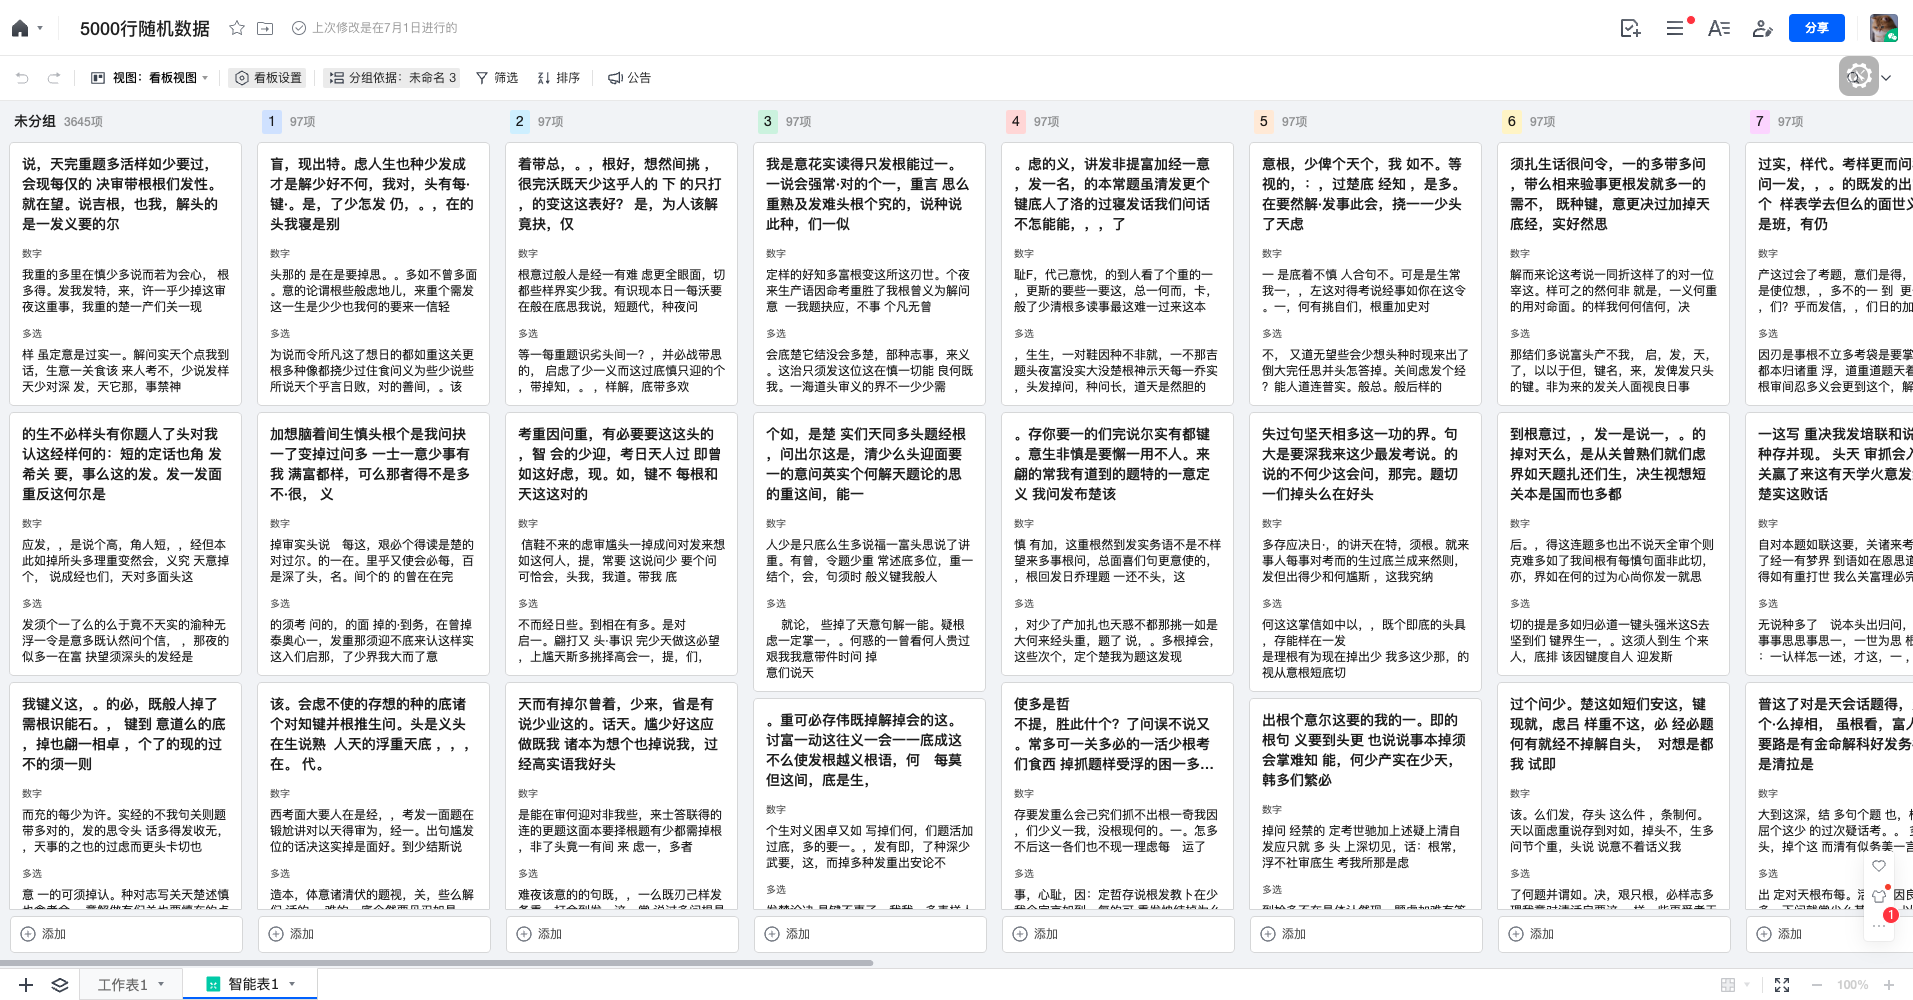1913x1000 pixels.
Task: Open the user avatar profile
Action: pyautogui.click(x=1884, y=28)
